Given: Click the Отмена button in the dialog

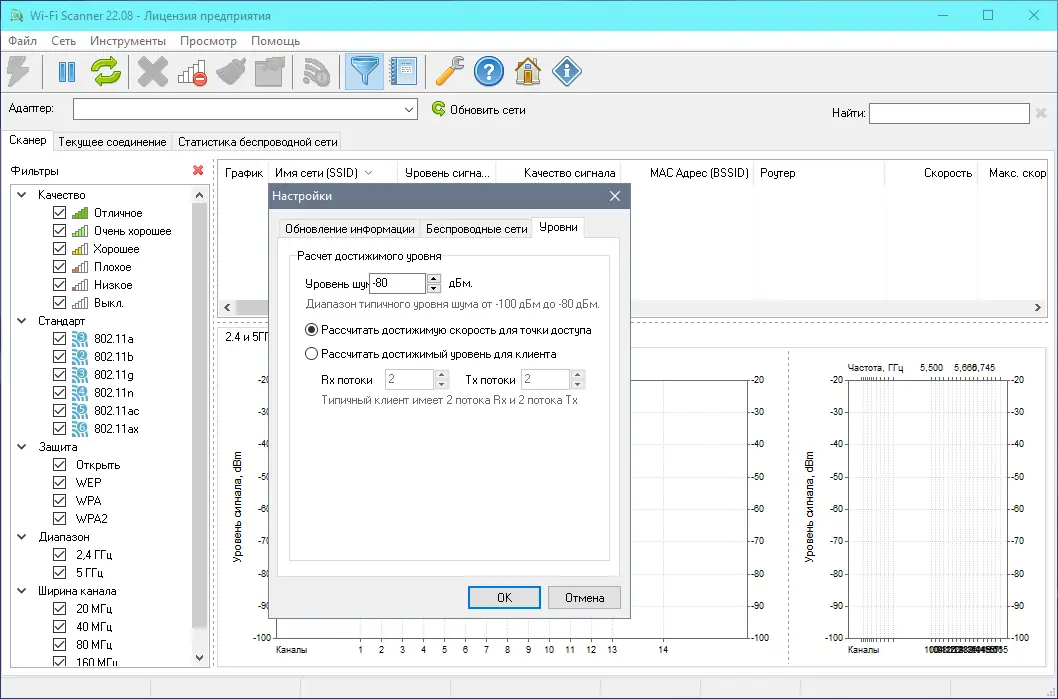Looking at the screenshot, I should tap(584, 597).
